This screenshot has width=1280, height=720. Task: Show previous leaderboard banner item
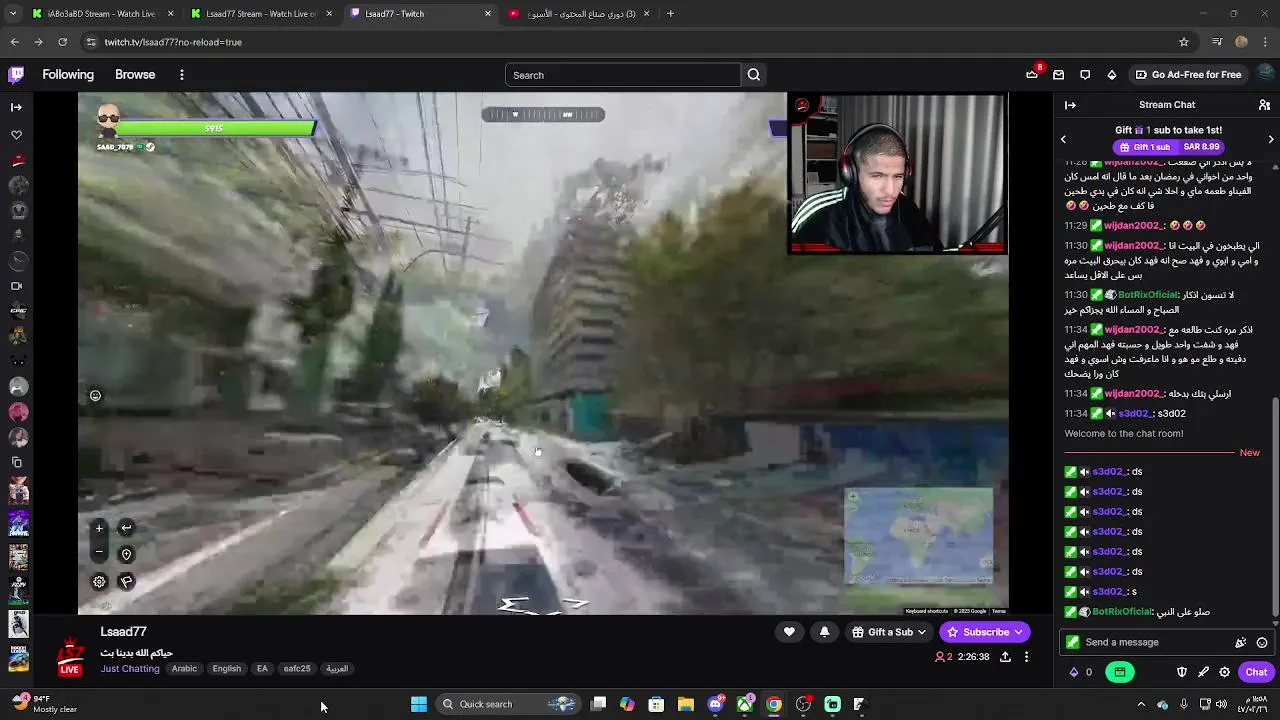click(1063, 139)
